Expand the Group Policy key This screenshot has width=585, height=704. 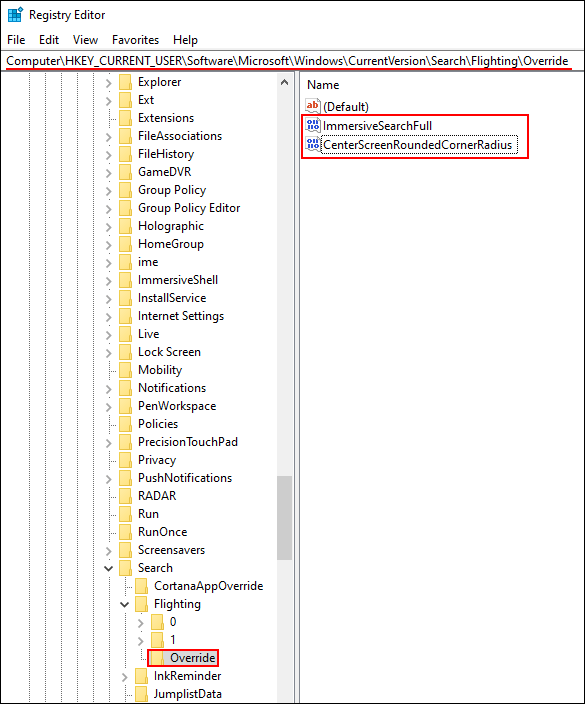click(108, 190)
